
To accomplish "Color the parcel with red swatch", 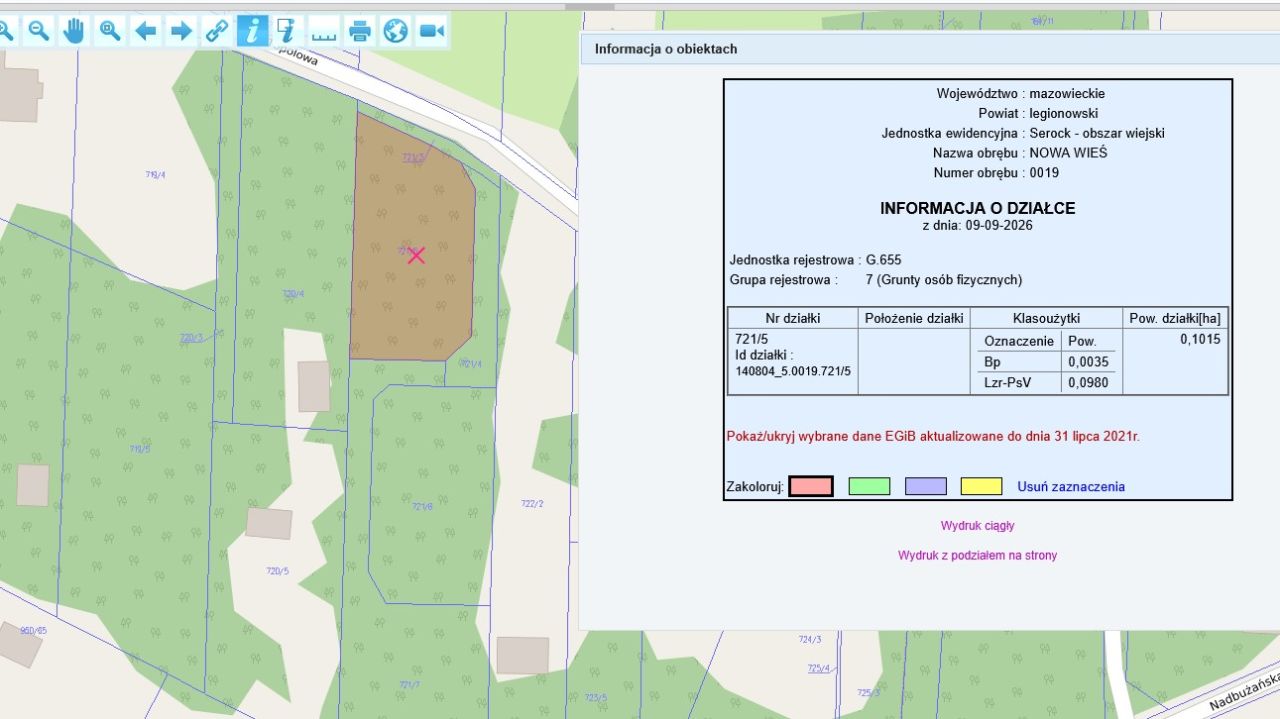I will click(x=811, y=487).
